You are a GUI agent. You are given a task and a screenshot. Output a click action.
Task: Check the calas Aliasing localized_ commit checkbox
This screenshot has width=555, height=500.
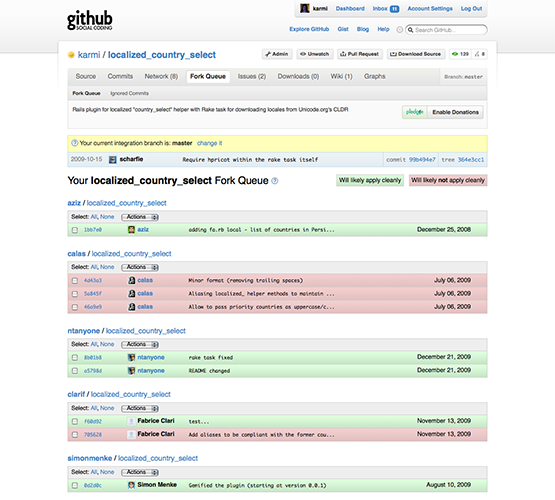click(75, 294)
